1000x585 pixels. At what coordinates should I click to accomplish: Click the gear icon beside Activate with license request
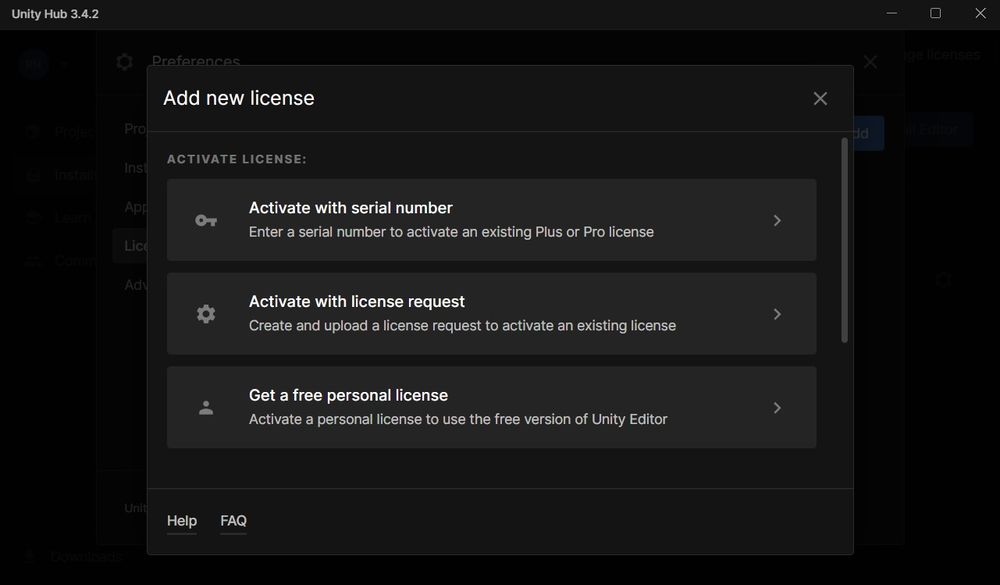[x=206, y=313]
